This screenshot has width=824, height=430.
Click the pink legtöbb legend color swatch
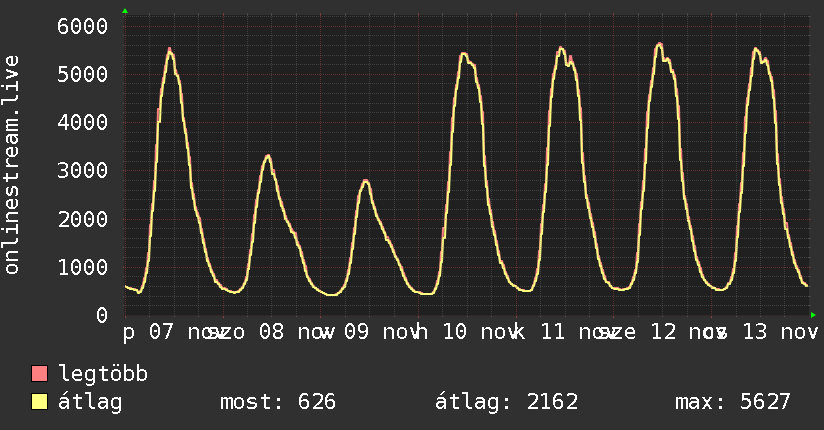pyautogui.click(x=39, y=373)
